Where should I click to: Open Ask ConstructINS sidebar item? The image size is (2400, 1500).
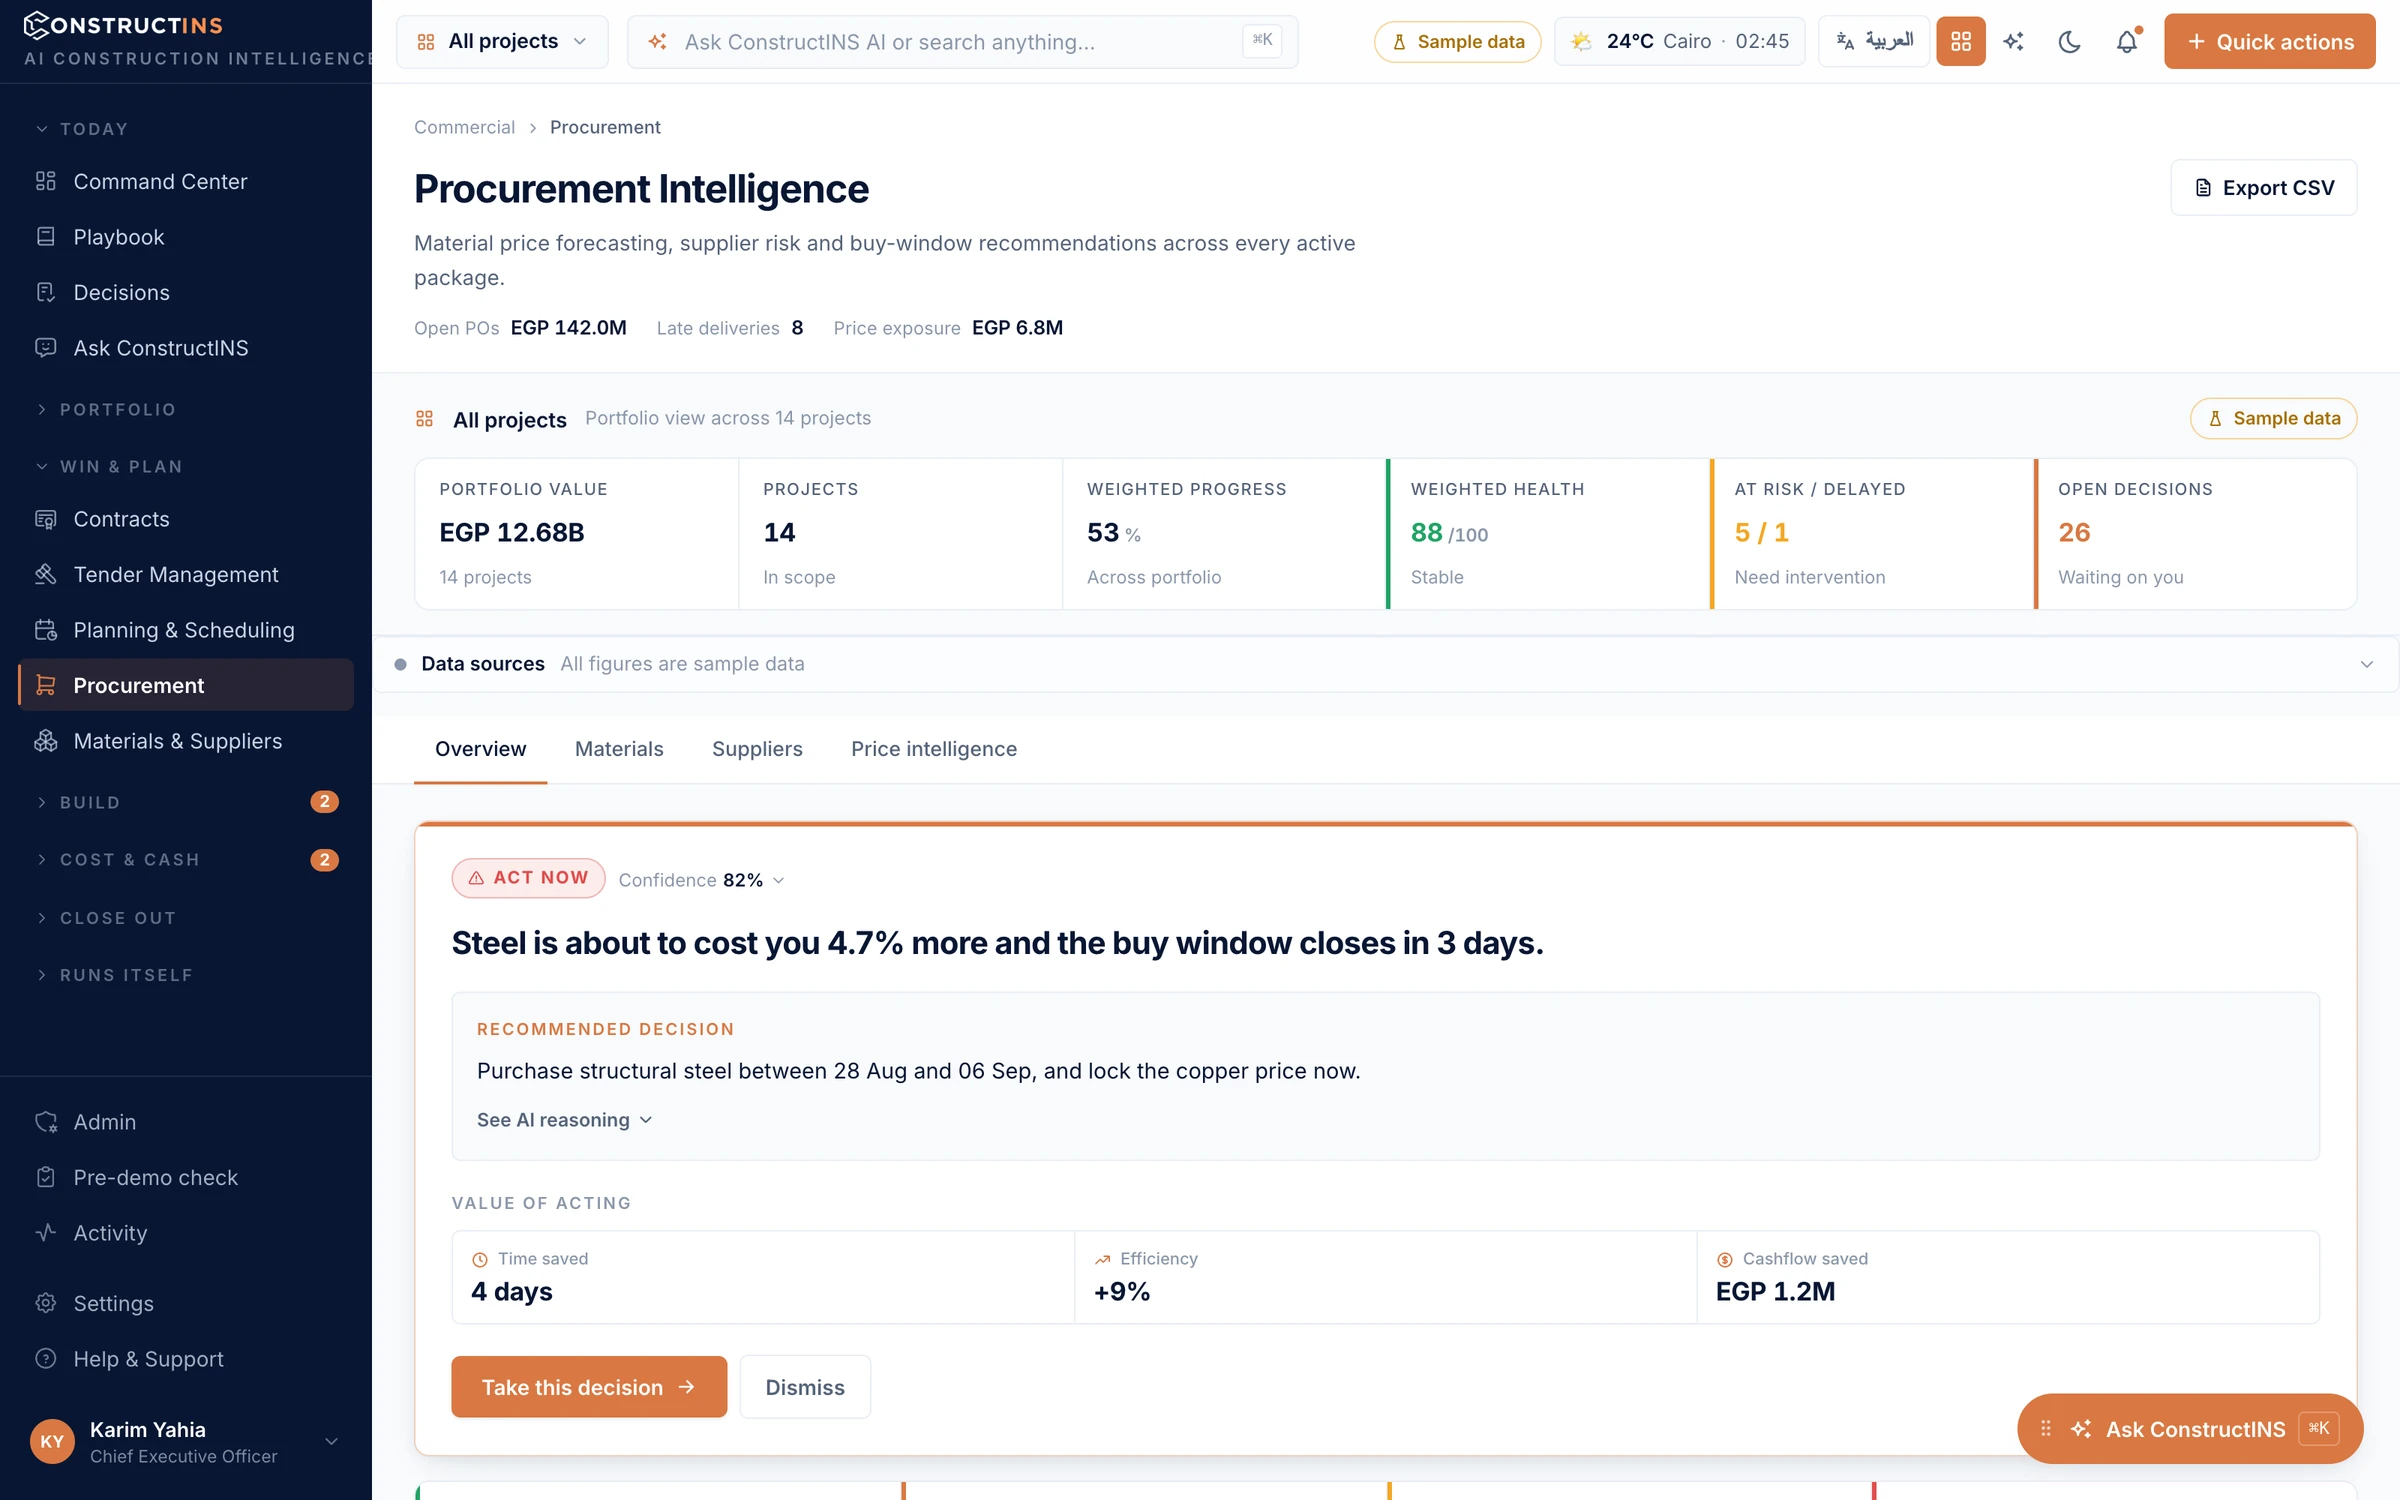pyautogui.click(x=186, y=348)
